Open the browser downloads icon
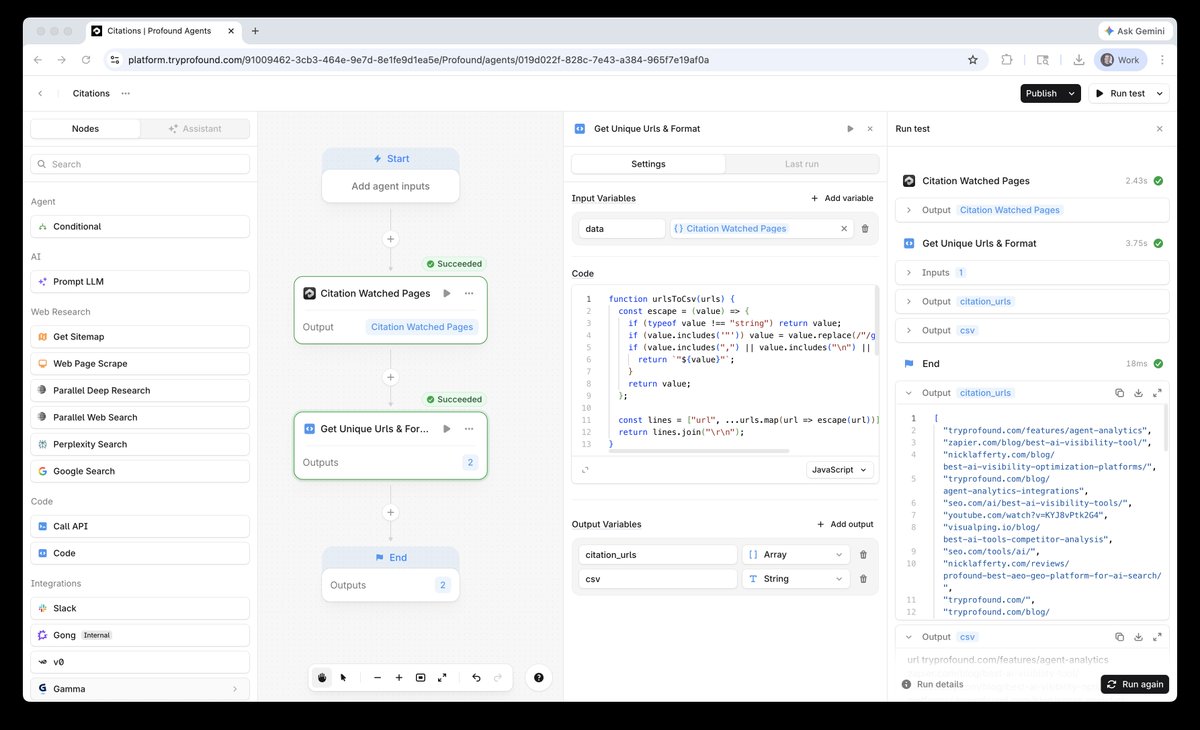The height and width of the screenshot is (730, 1200). click(x=1079, y=60)
